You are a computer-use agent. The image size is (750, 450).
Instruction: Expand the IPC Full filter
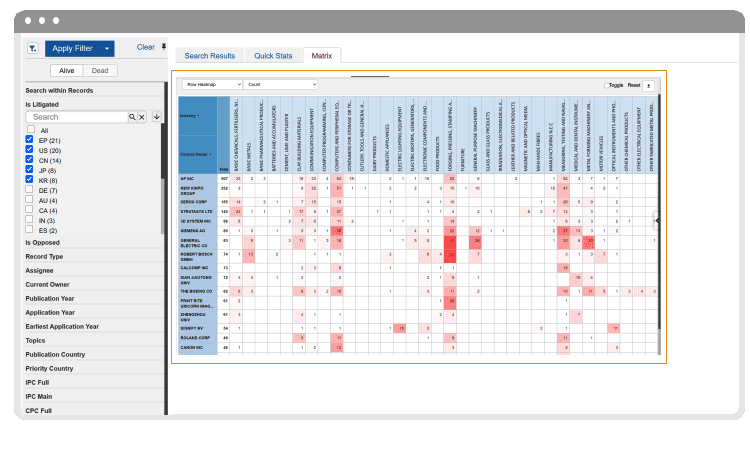(x=37, y=383)
